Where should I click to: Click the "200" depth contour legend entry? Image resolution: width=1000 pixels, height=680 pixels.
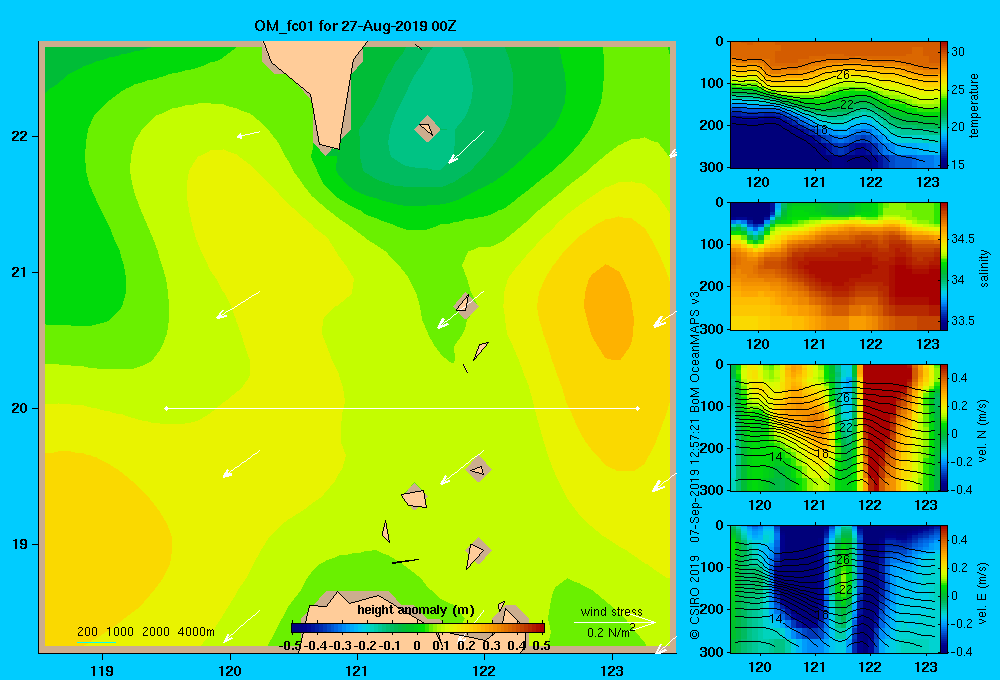[87, 632]
